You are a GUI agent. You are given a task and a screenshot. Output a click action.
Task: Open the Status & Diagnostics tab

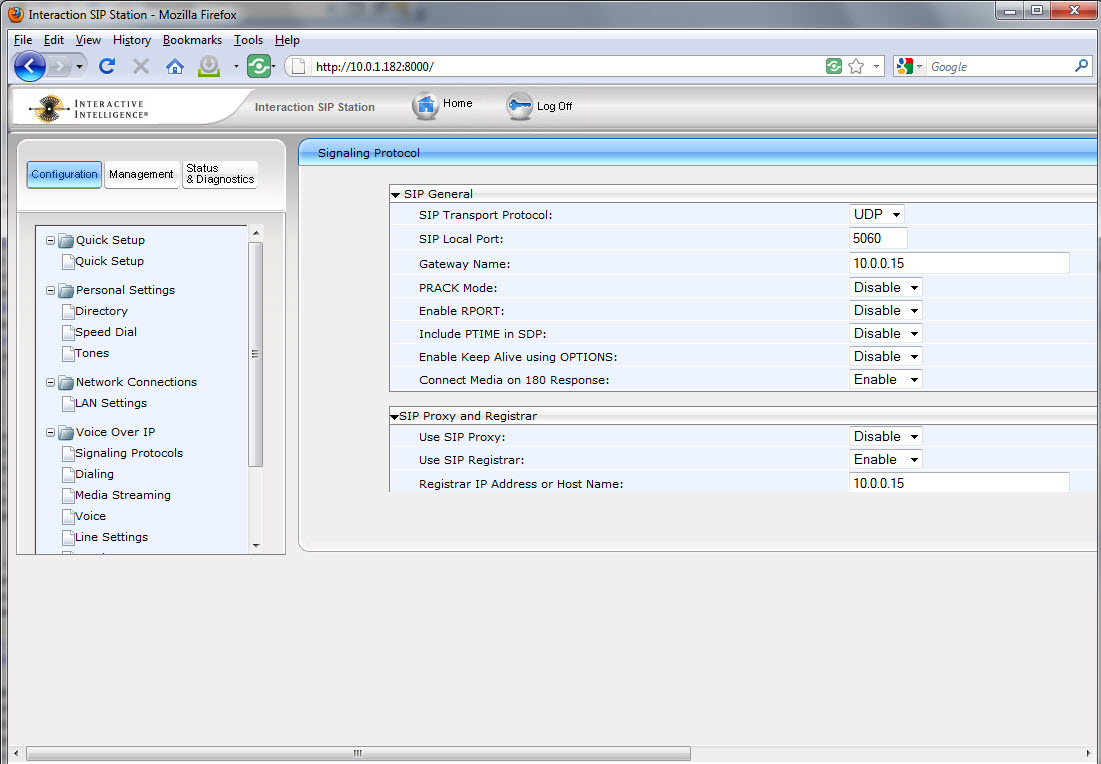tap(220, 175)
